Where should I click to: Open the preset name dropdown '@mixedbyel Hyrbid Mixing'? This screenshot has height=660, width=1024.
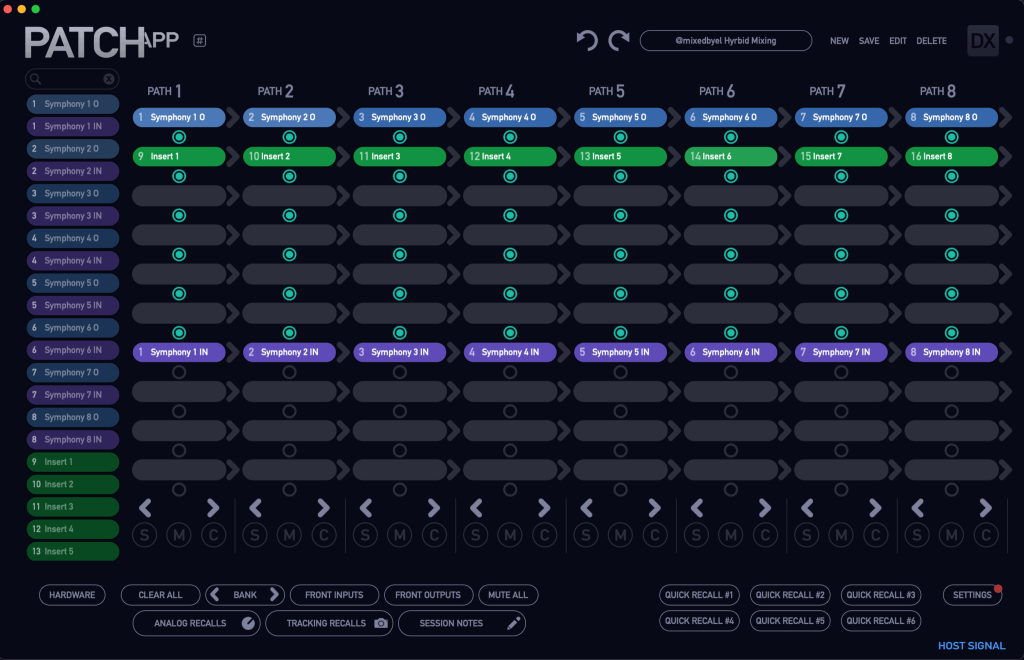point(726,41)
